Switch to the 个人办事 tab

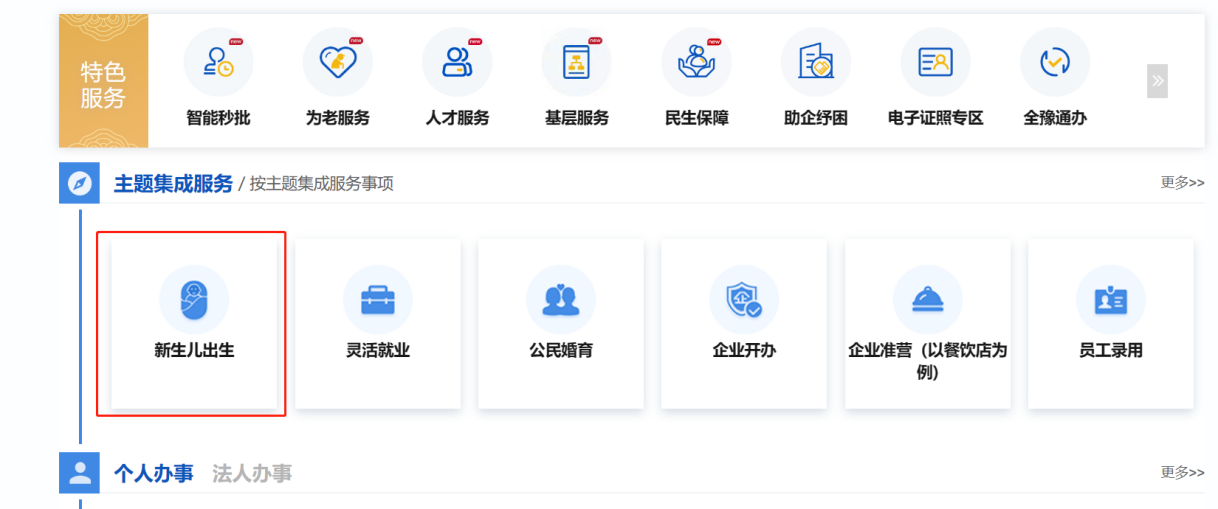[153, 474]
